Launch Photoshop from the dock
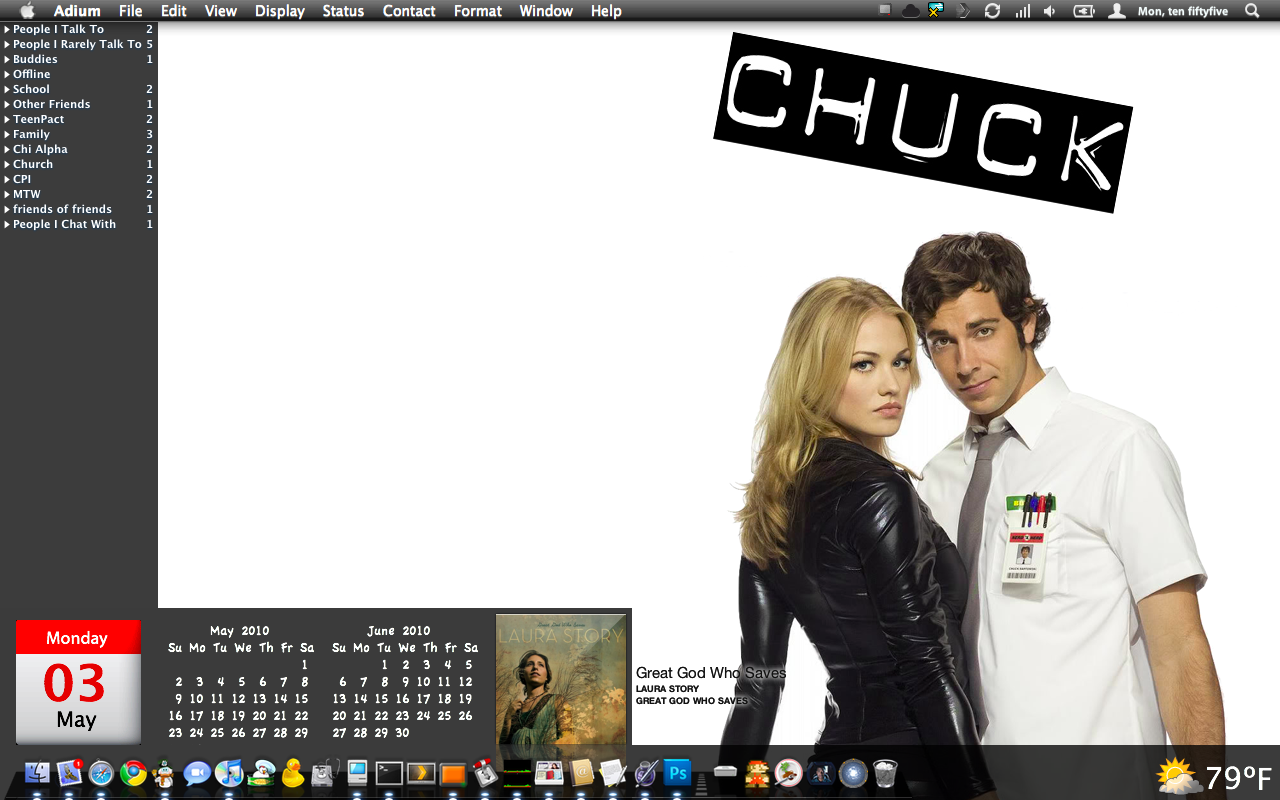Viewport: 1280px width, 800px height. tap(677, 773)
